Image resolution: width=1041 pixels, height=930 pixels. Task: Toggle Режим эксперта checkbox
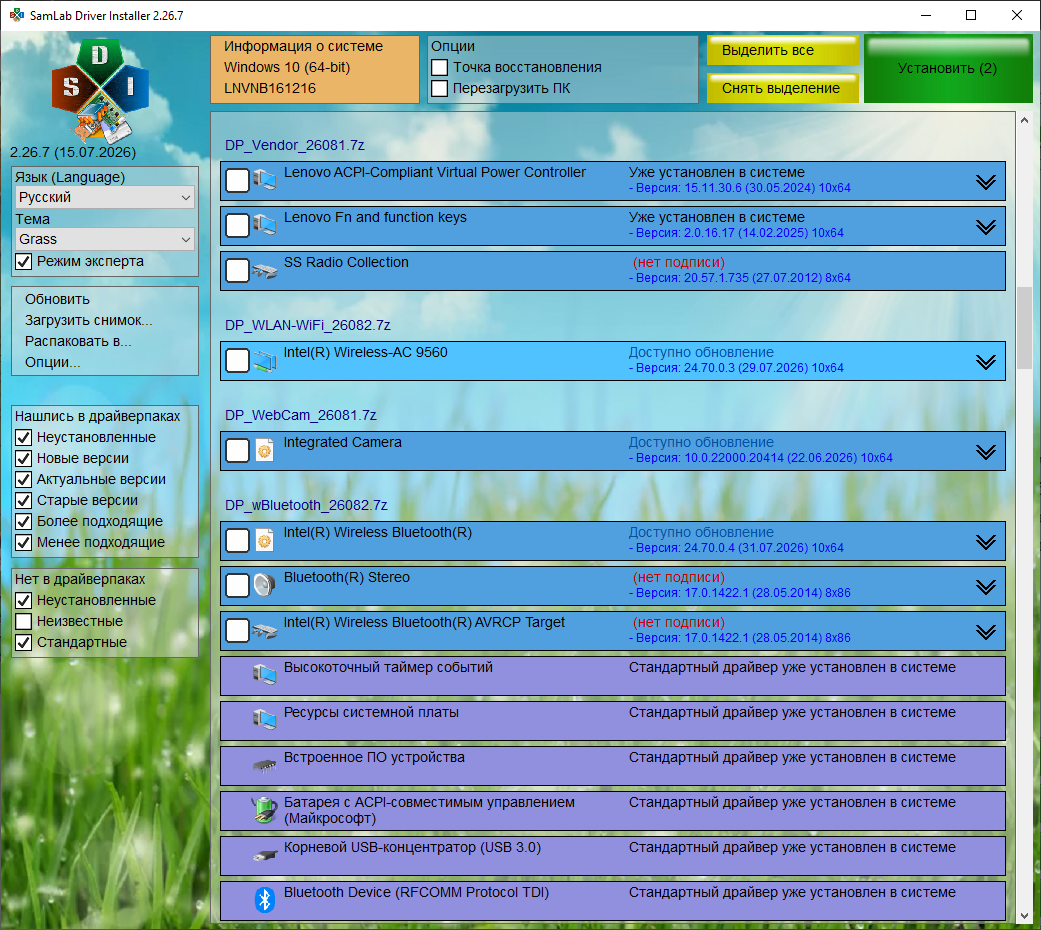[24, 262]
